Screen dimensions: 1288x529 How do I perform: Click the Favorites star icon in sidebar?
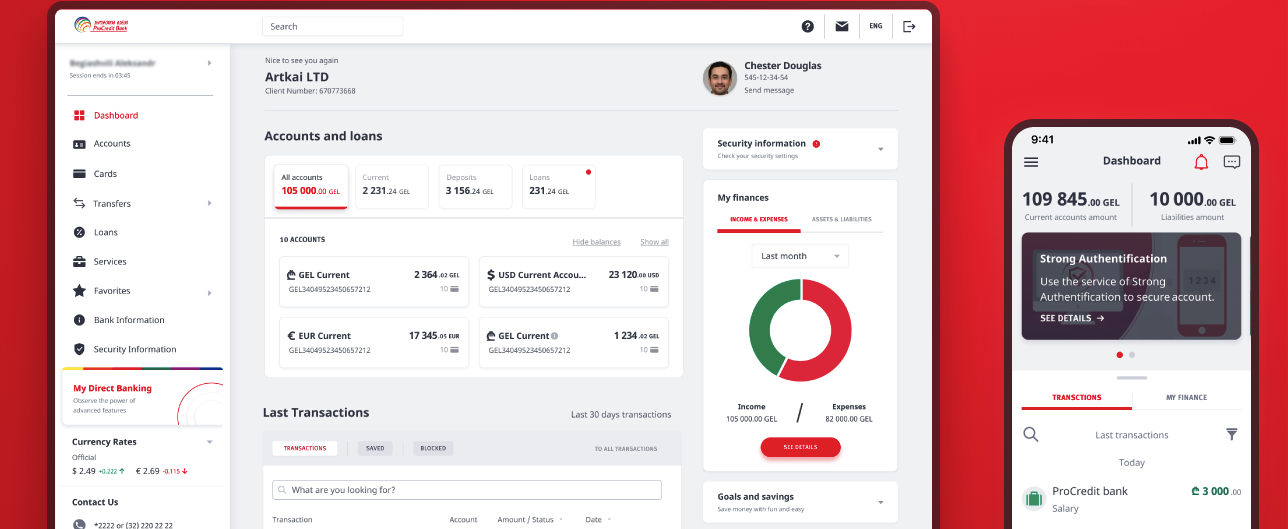79,291
